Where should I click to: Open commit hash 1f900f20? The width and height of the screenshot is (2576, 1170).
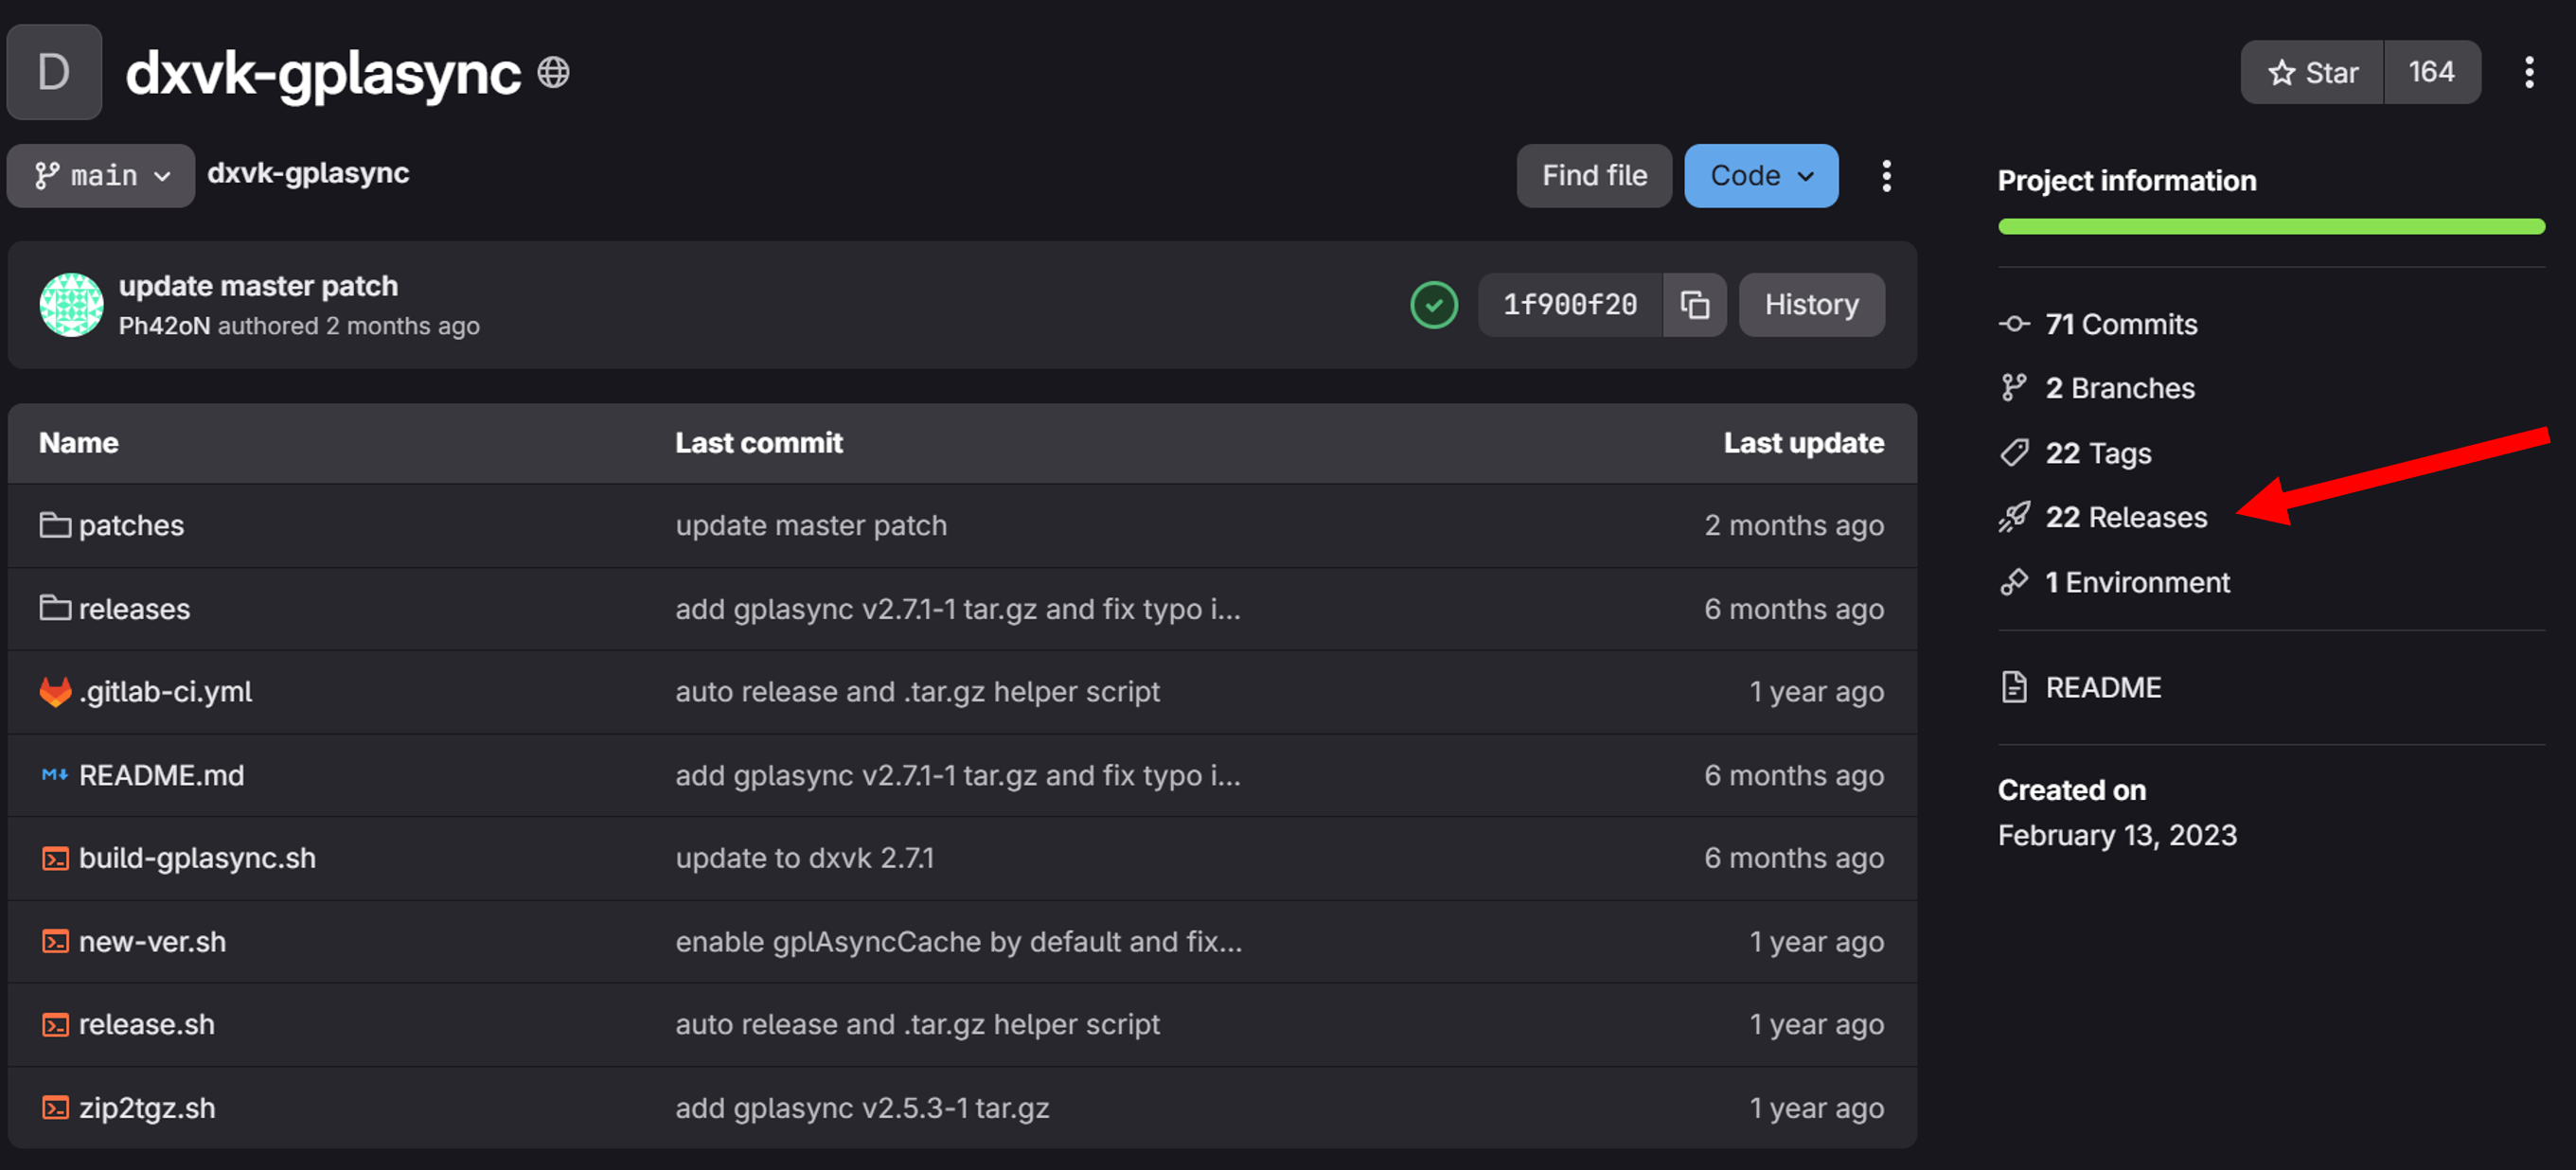1570,305
